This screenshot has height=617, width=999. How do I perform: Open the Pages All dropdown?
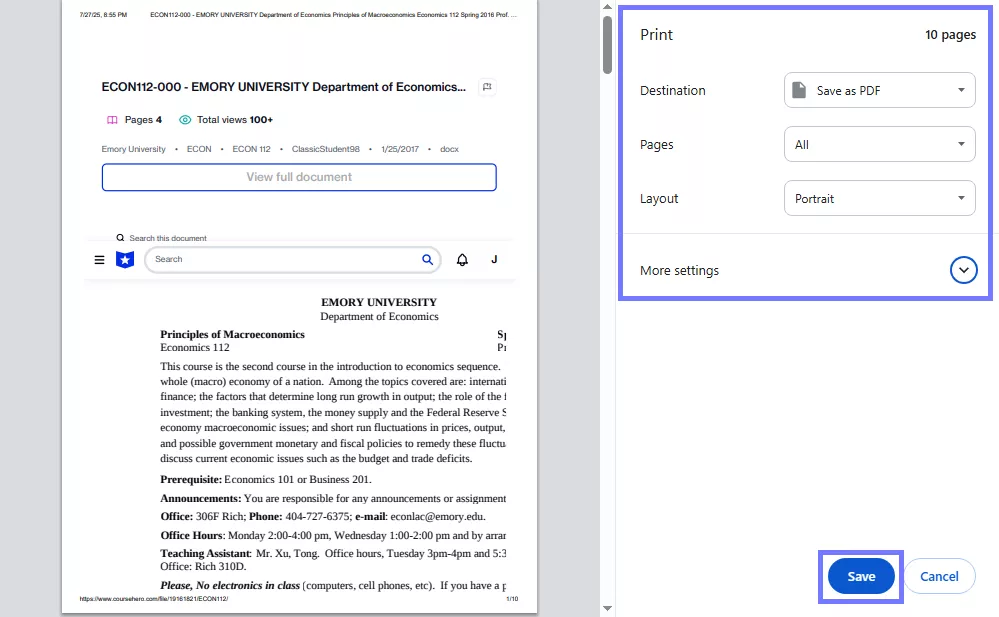[x=879, y=144]
